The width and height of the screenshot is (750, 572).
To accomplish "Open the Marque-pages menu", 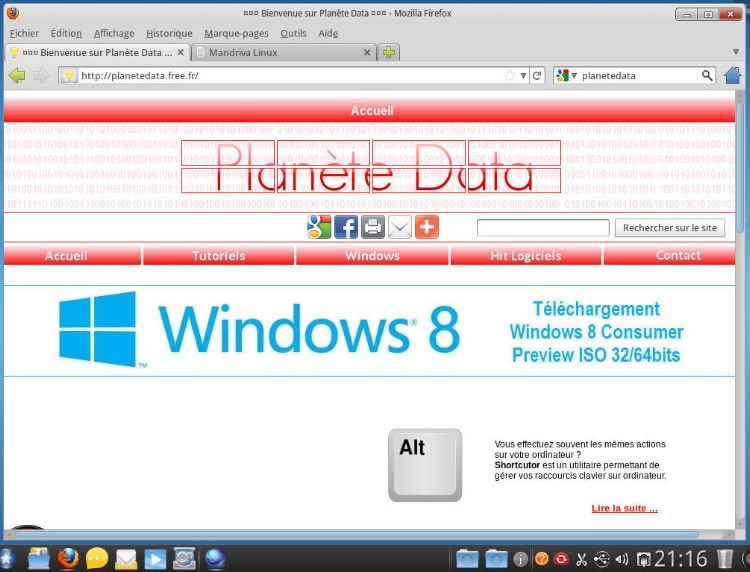I will [x=236, y=33].
